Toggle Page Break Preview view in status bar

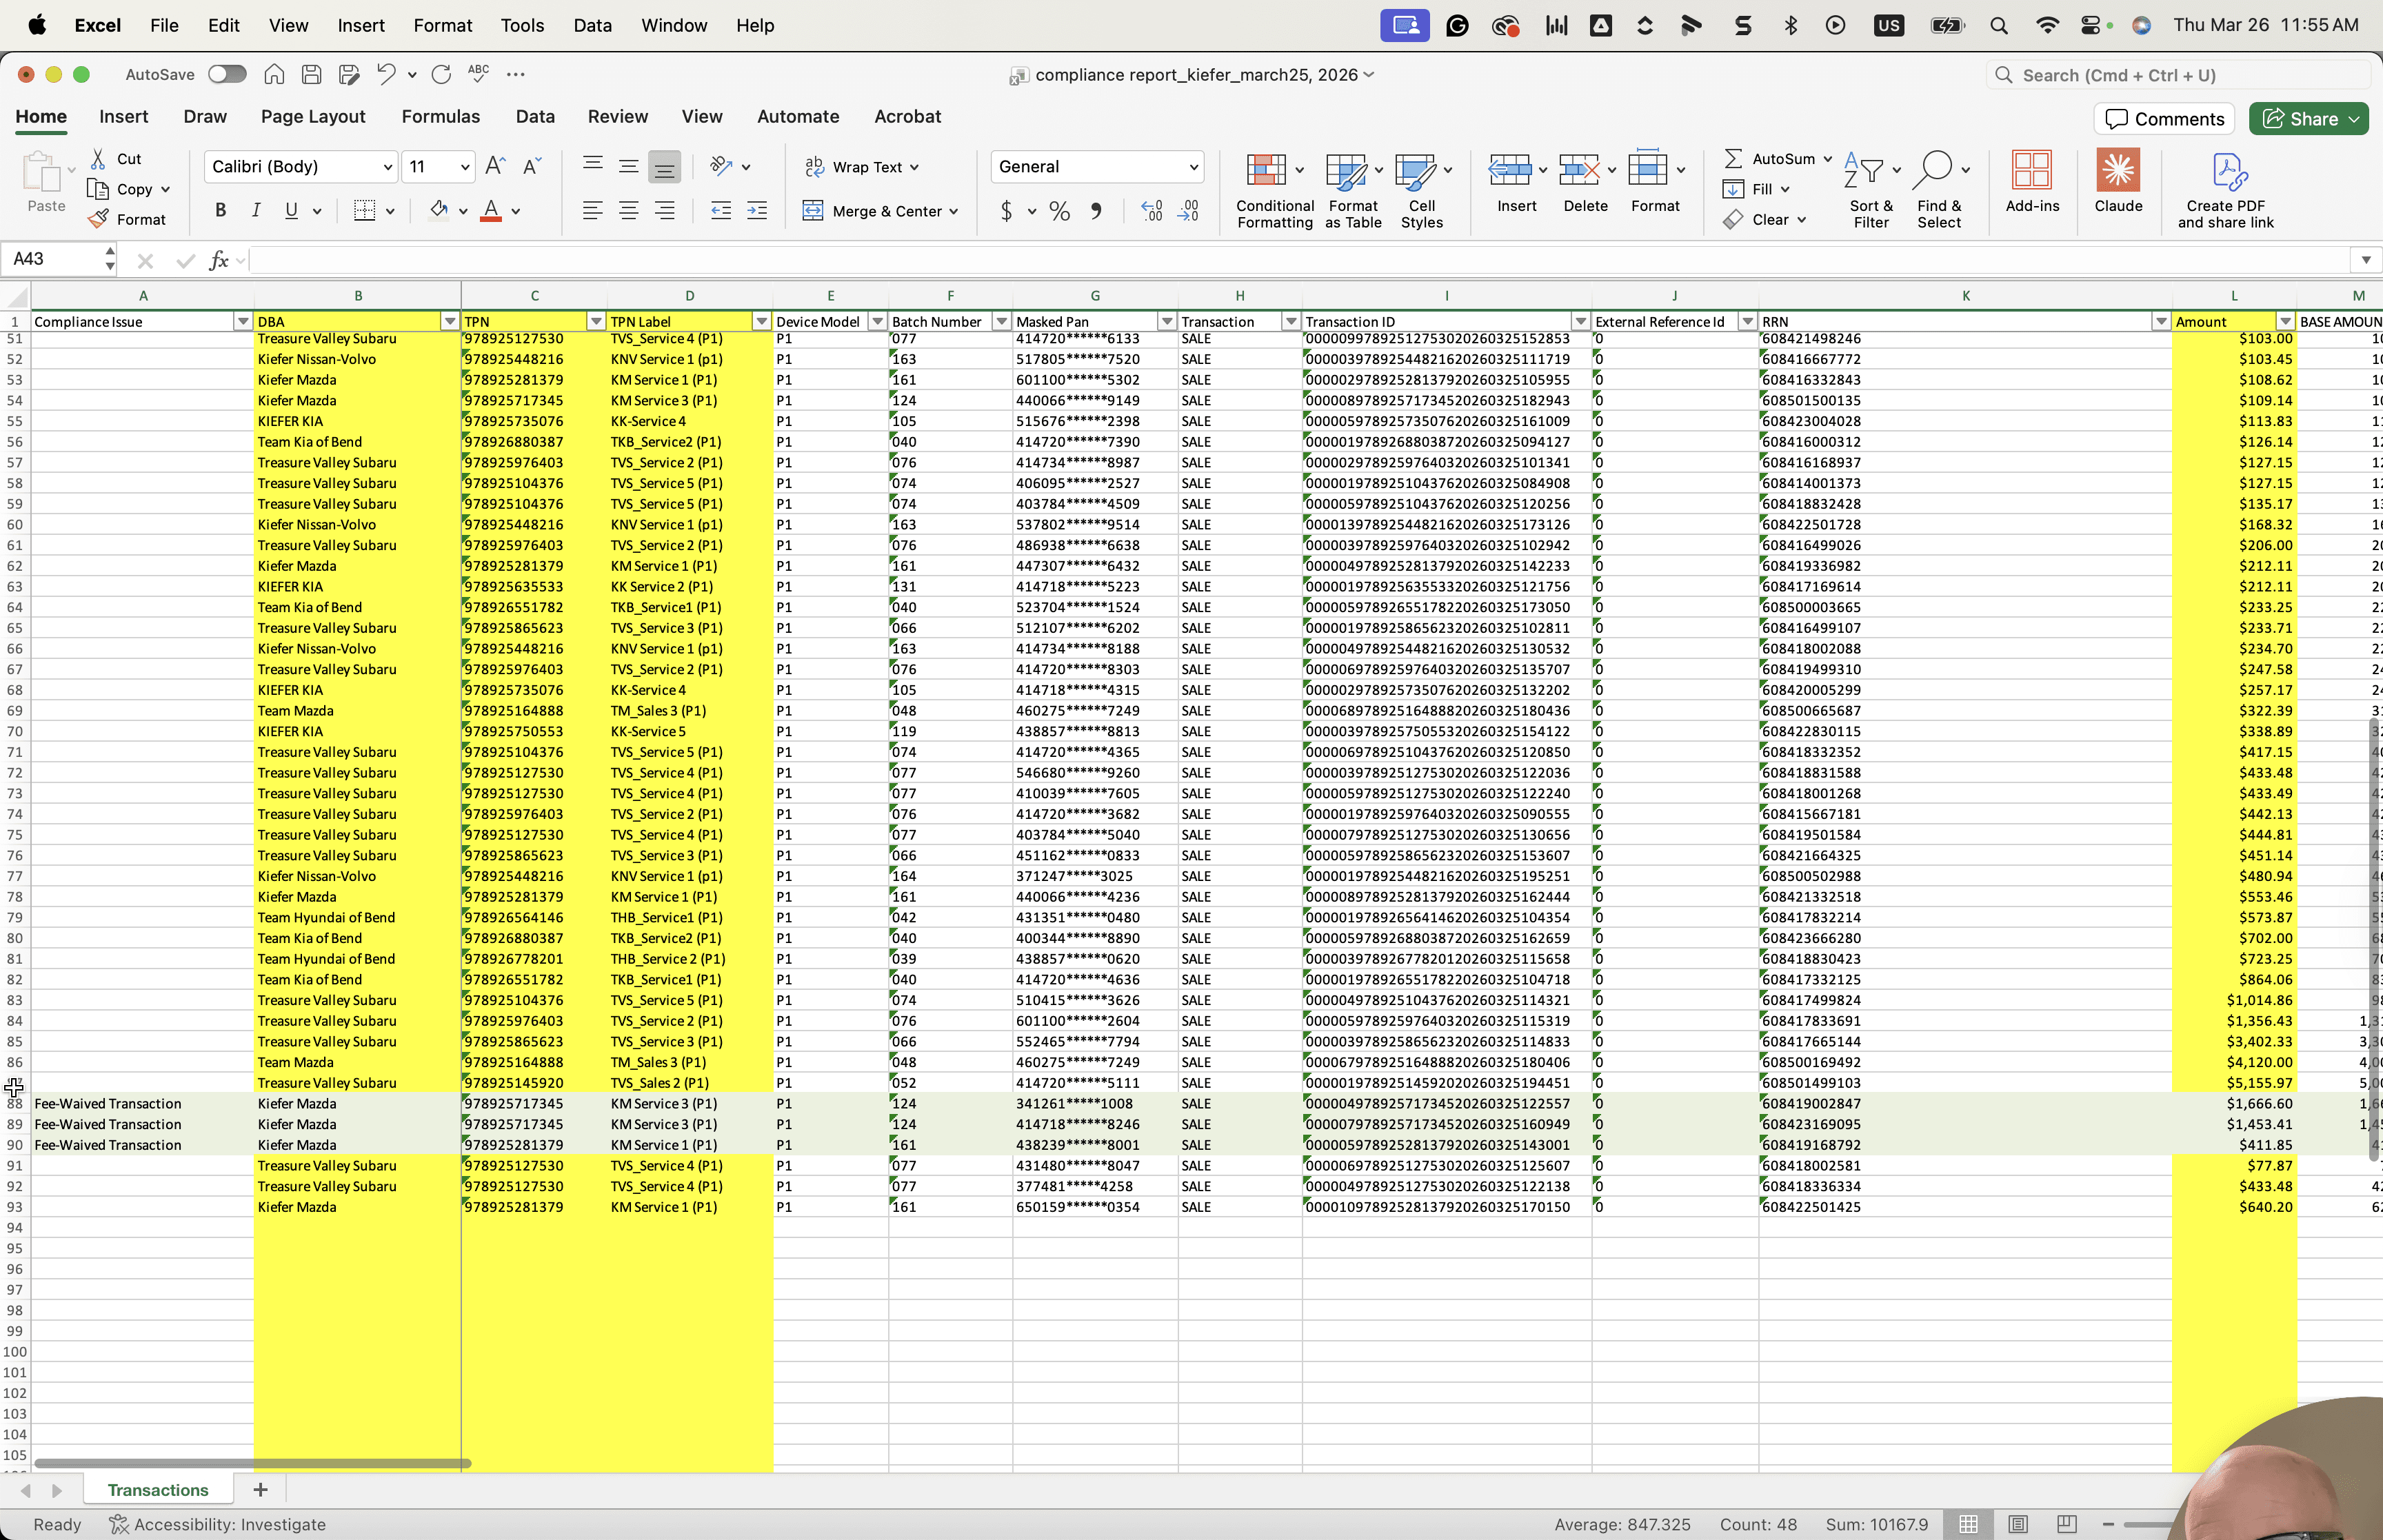point(2067,1524)
